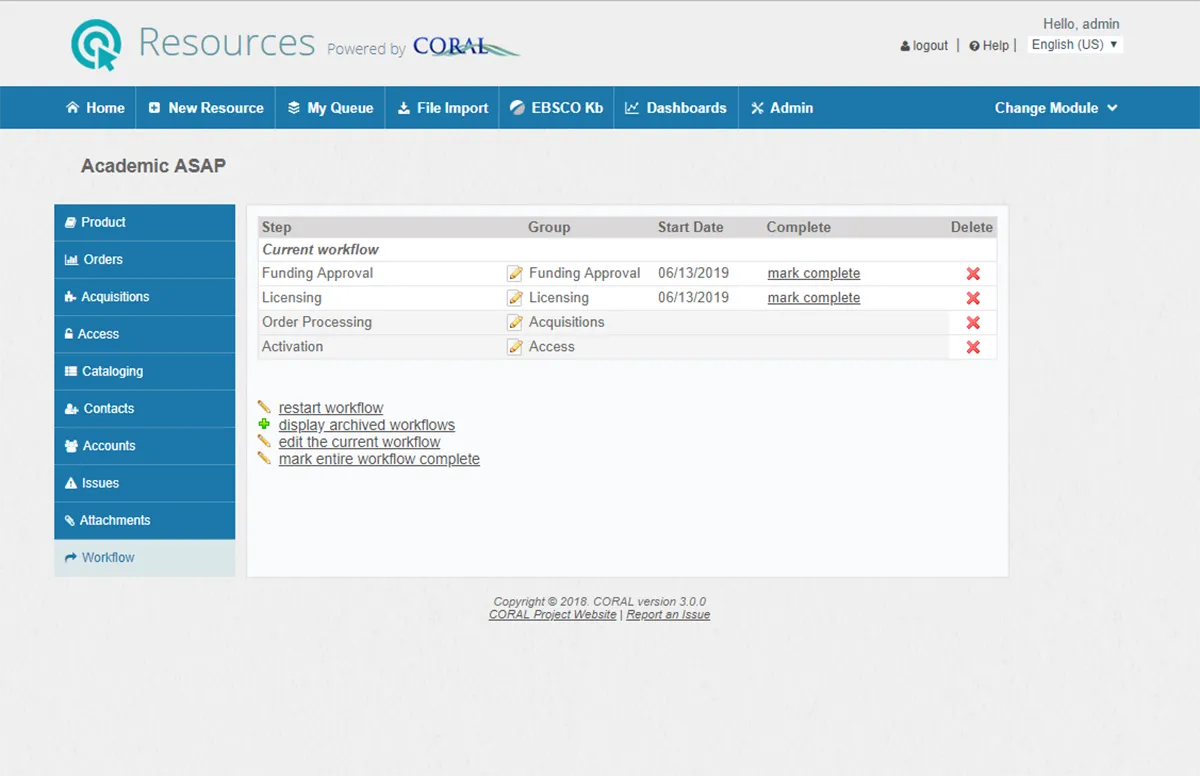Click the Acquisitions group cell
The image size is (1200, 776).
pos(567,322)
